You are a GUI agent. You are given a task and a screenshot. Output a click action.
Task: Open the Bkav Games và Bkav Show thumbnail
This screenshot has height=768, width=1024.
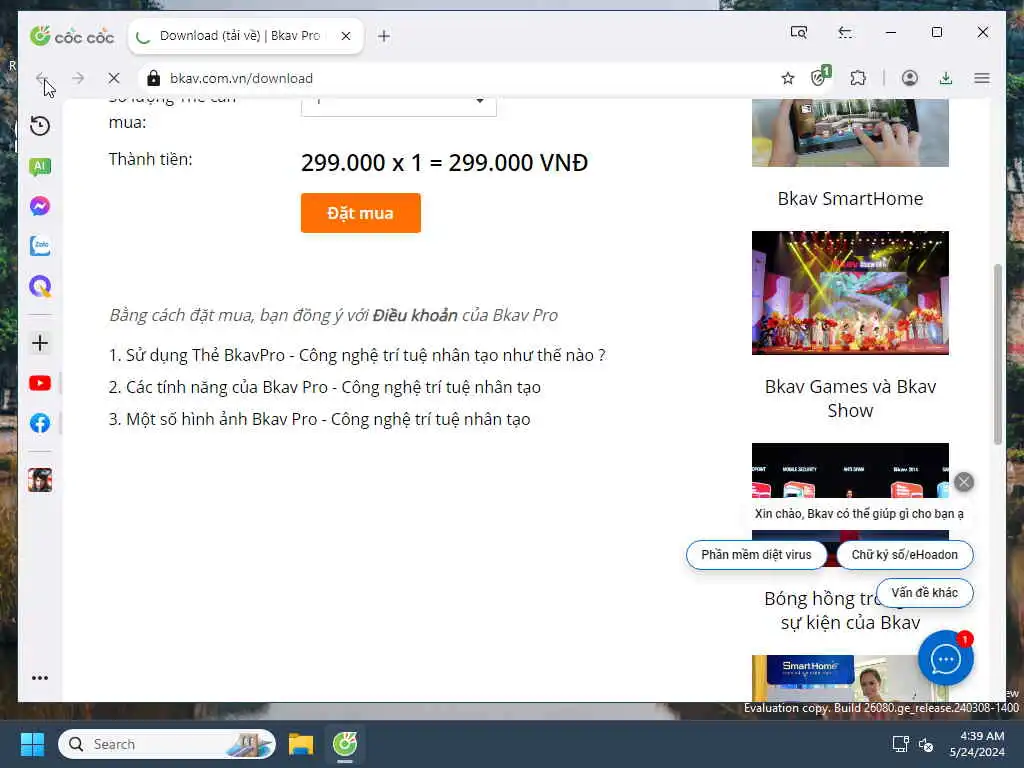850,293
